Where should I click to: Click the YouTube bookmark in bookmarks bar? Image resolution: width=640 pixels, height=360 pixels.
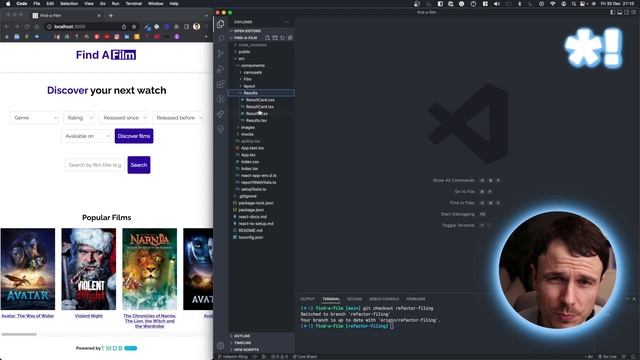pyautogui.click(x=107, y=37)
